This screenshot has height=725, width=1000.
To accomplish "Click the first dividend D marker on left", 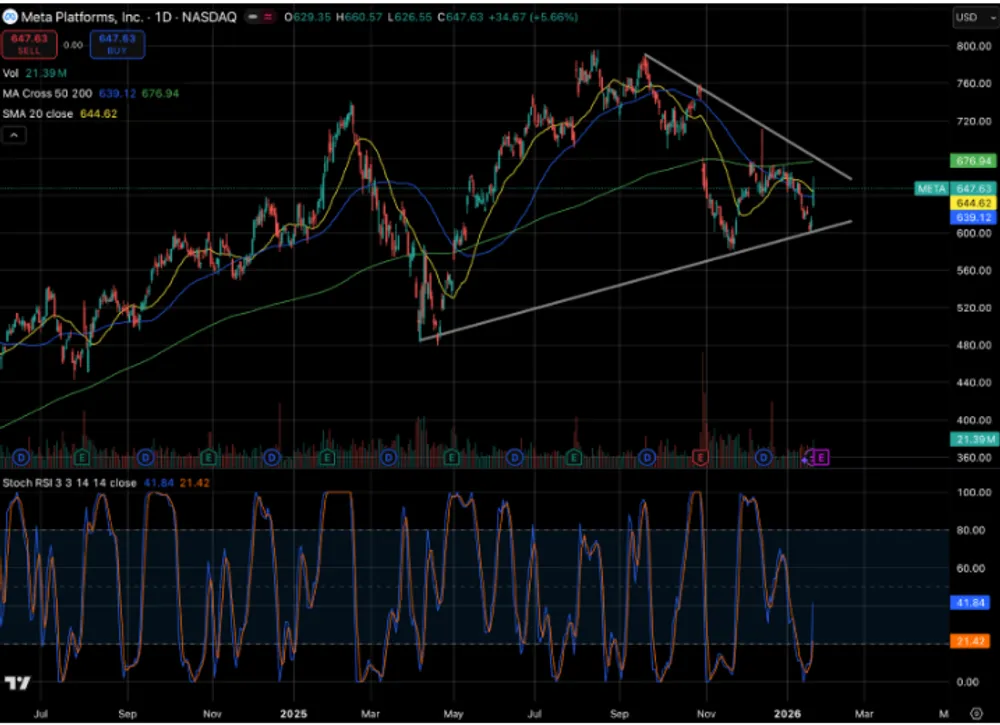I will [21, 457].
